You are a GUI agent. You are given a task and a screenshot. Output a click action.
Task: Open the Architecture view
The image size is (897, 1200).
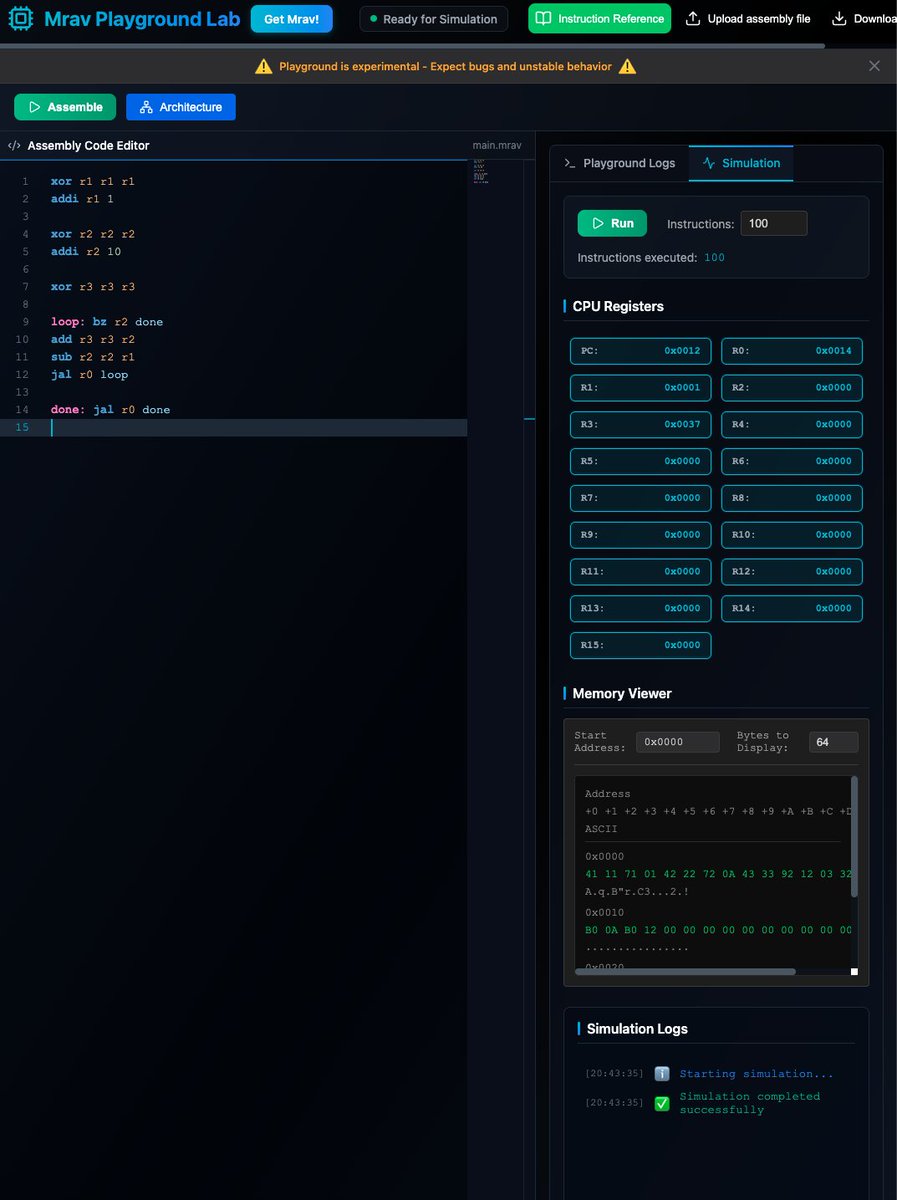pyautogui.click(x=181, y=107)
